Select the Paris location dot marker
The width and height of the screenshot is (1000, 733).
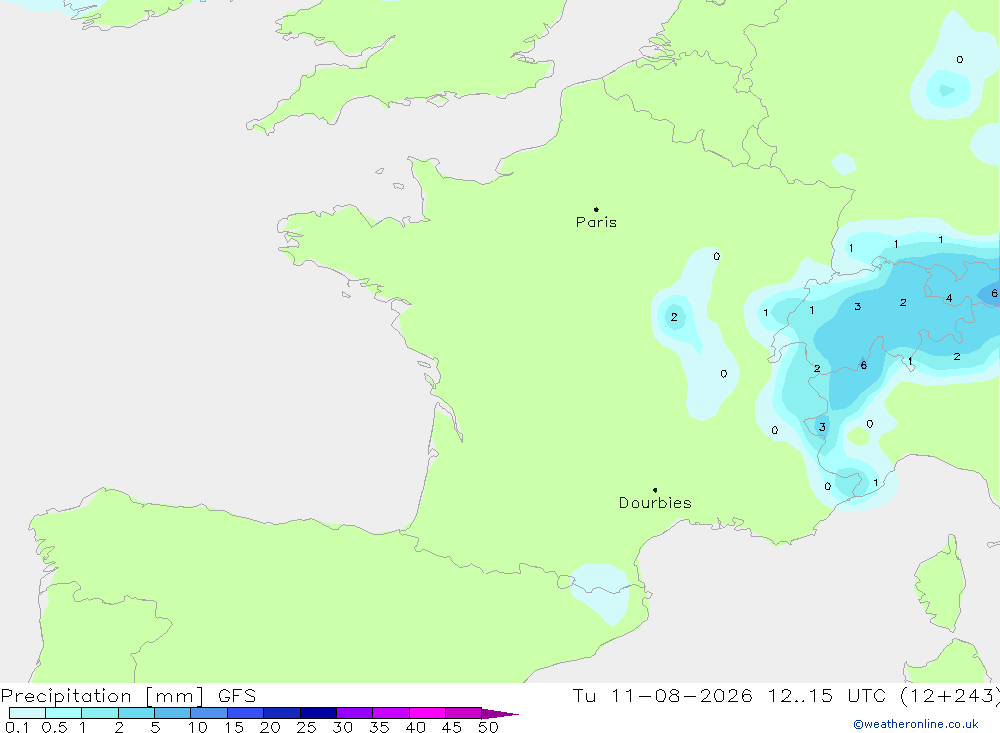(596, 209)
